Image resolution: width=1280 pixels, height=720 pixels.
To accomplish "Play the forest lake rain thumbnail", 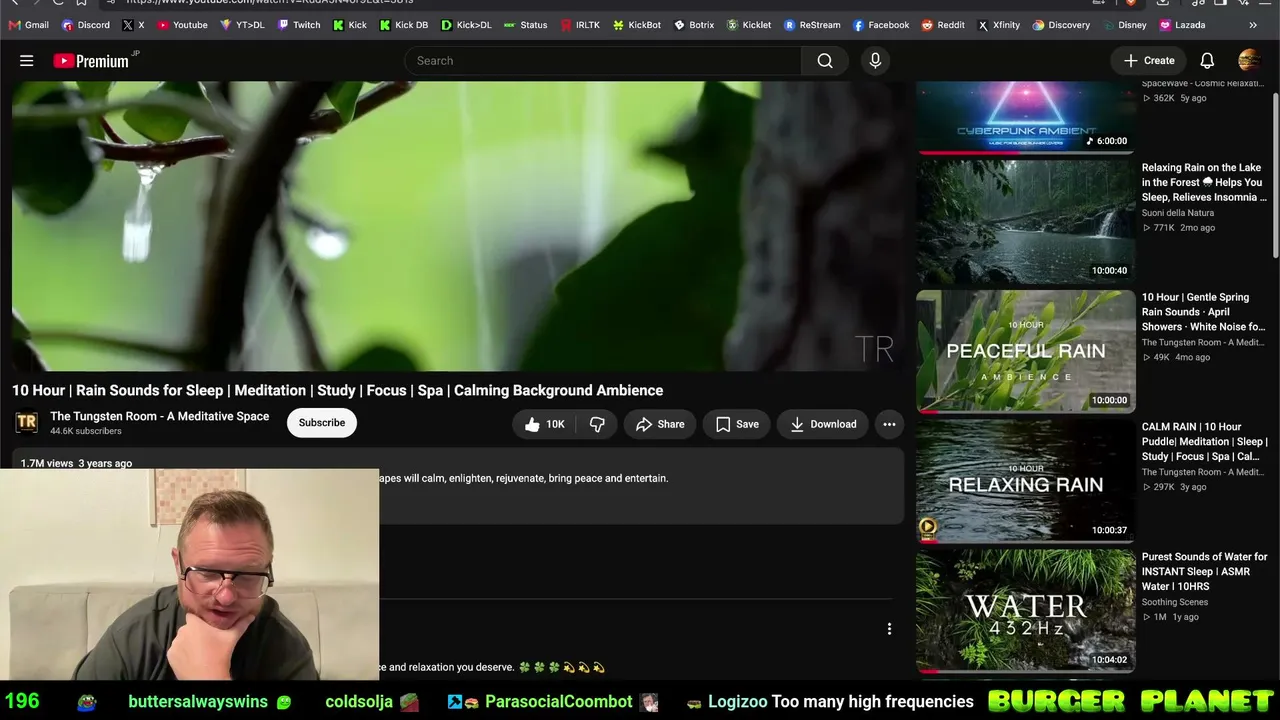I will click(1026, 222).
